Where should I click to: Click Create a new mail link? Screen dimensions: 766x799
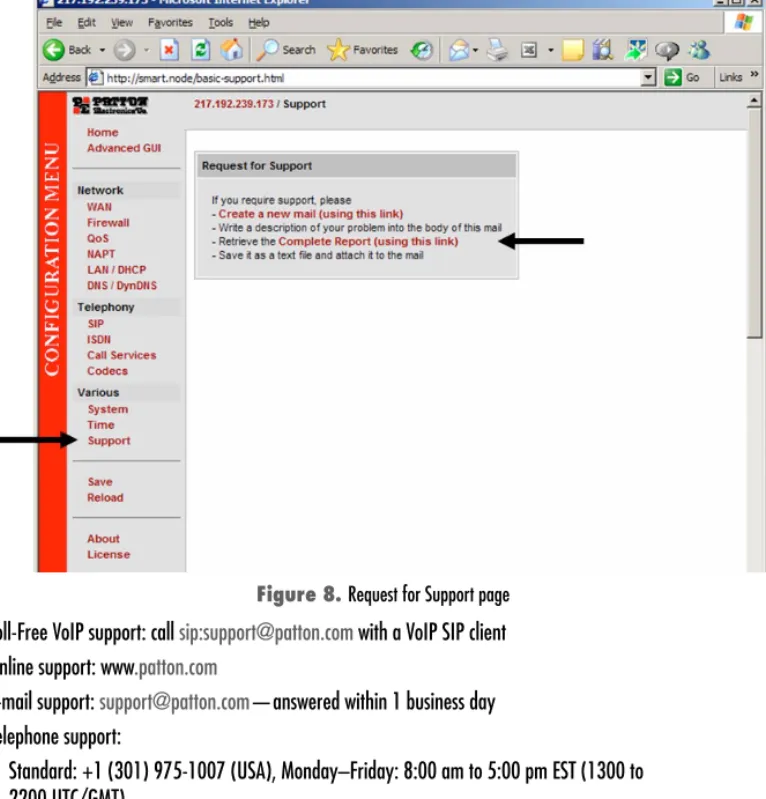(x=310, y=214)
